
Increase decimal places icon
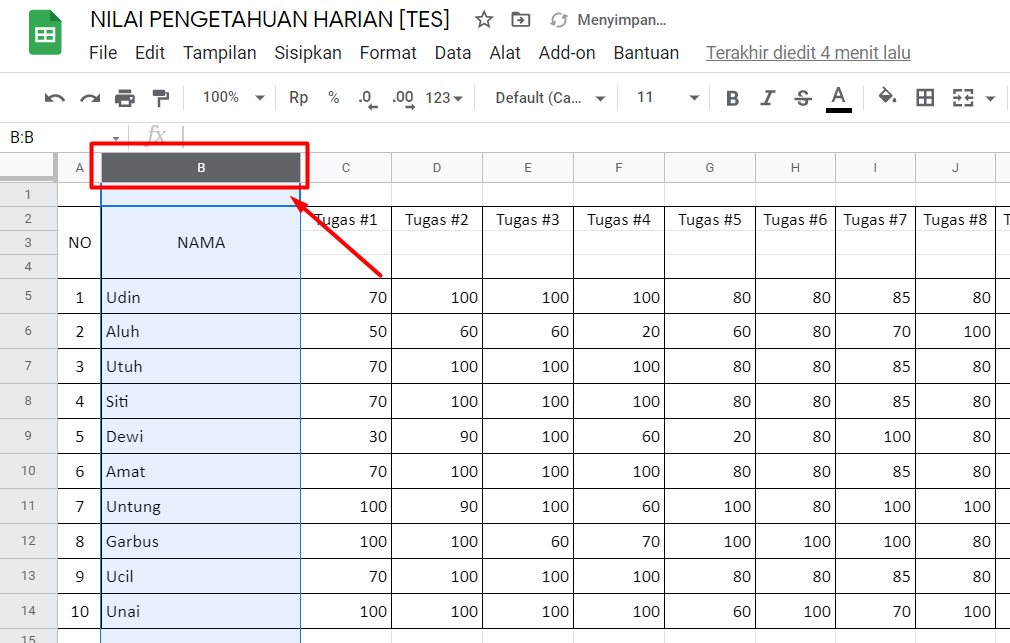pos(403,99)
